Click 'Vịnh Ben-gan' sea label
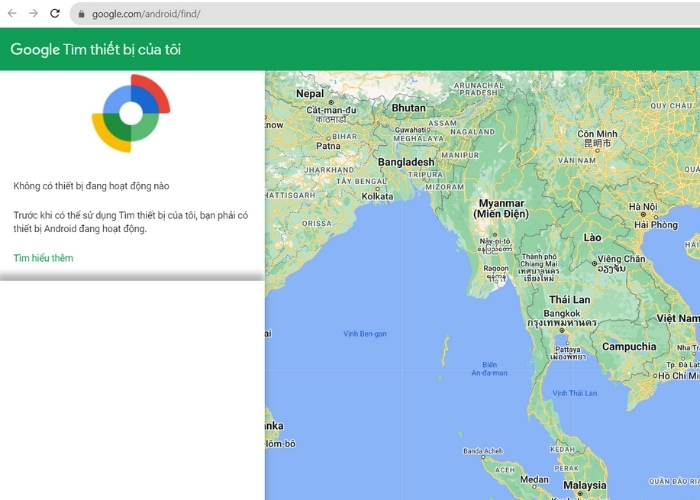 click(365, 333)
